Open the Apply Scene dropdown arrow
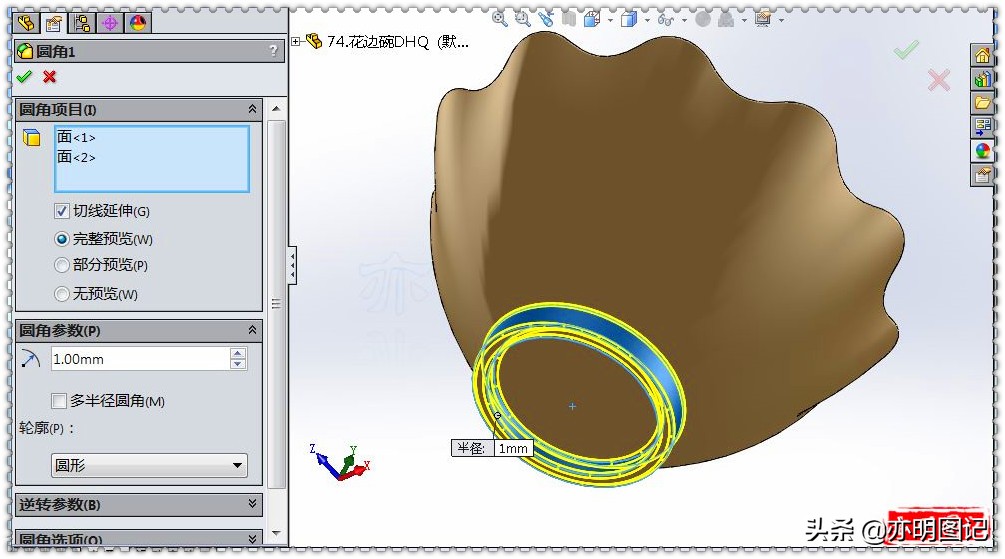The height and width of the screenshot is (559, 1005). click(744, 21)
